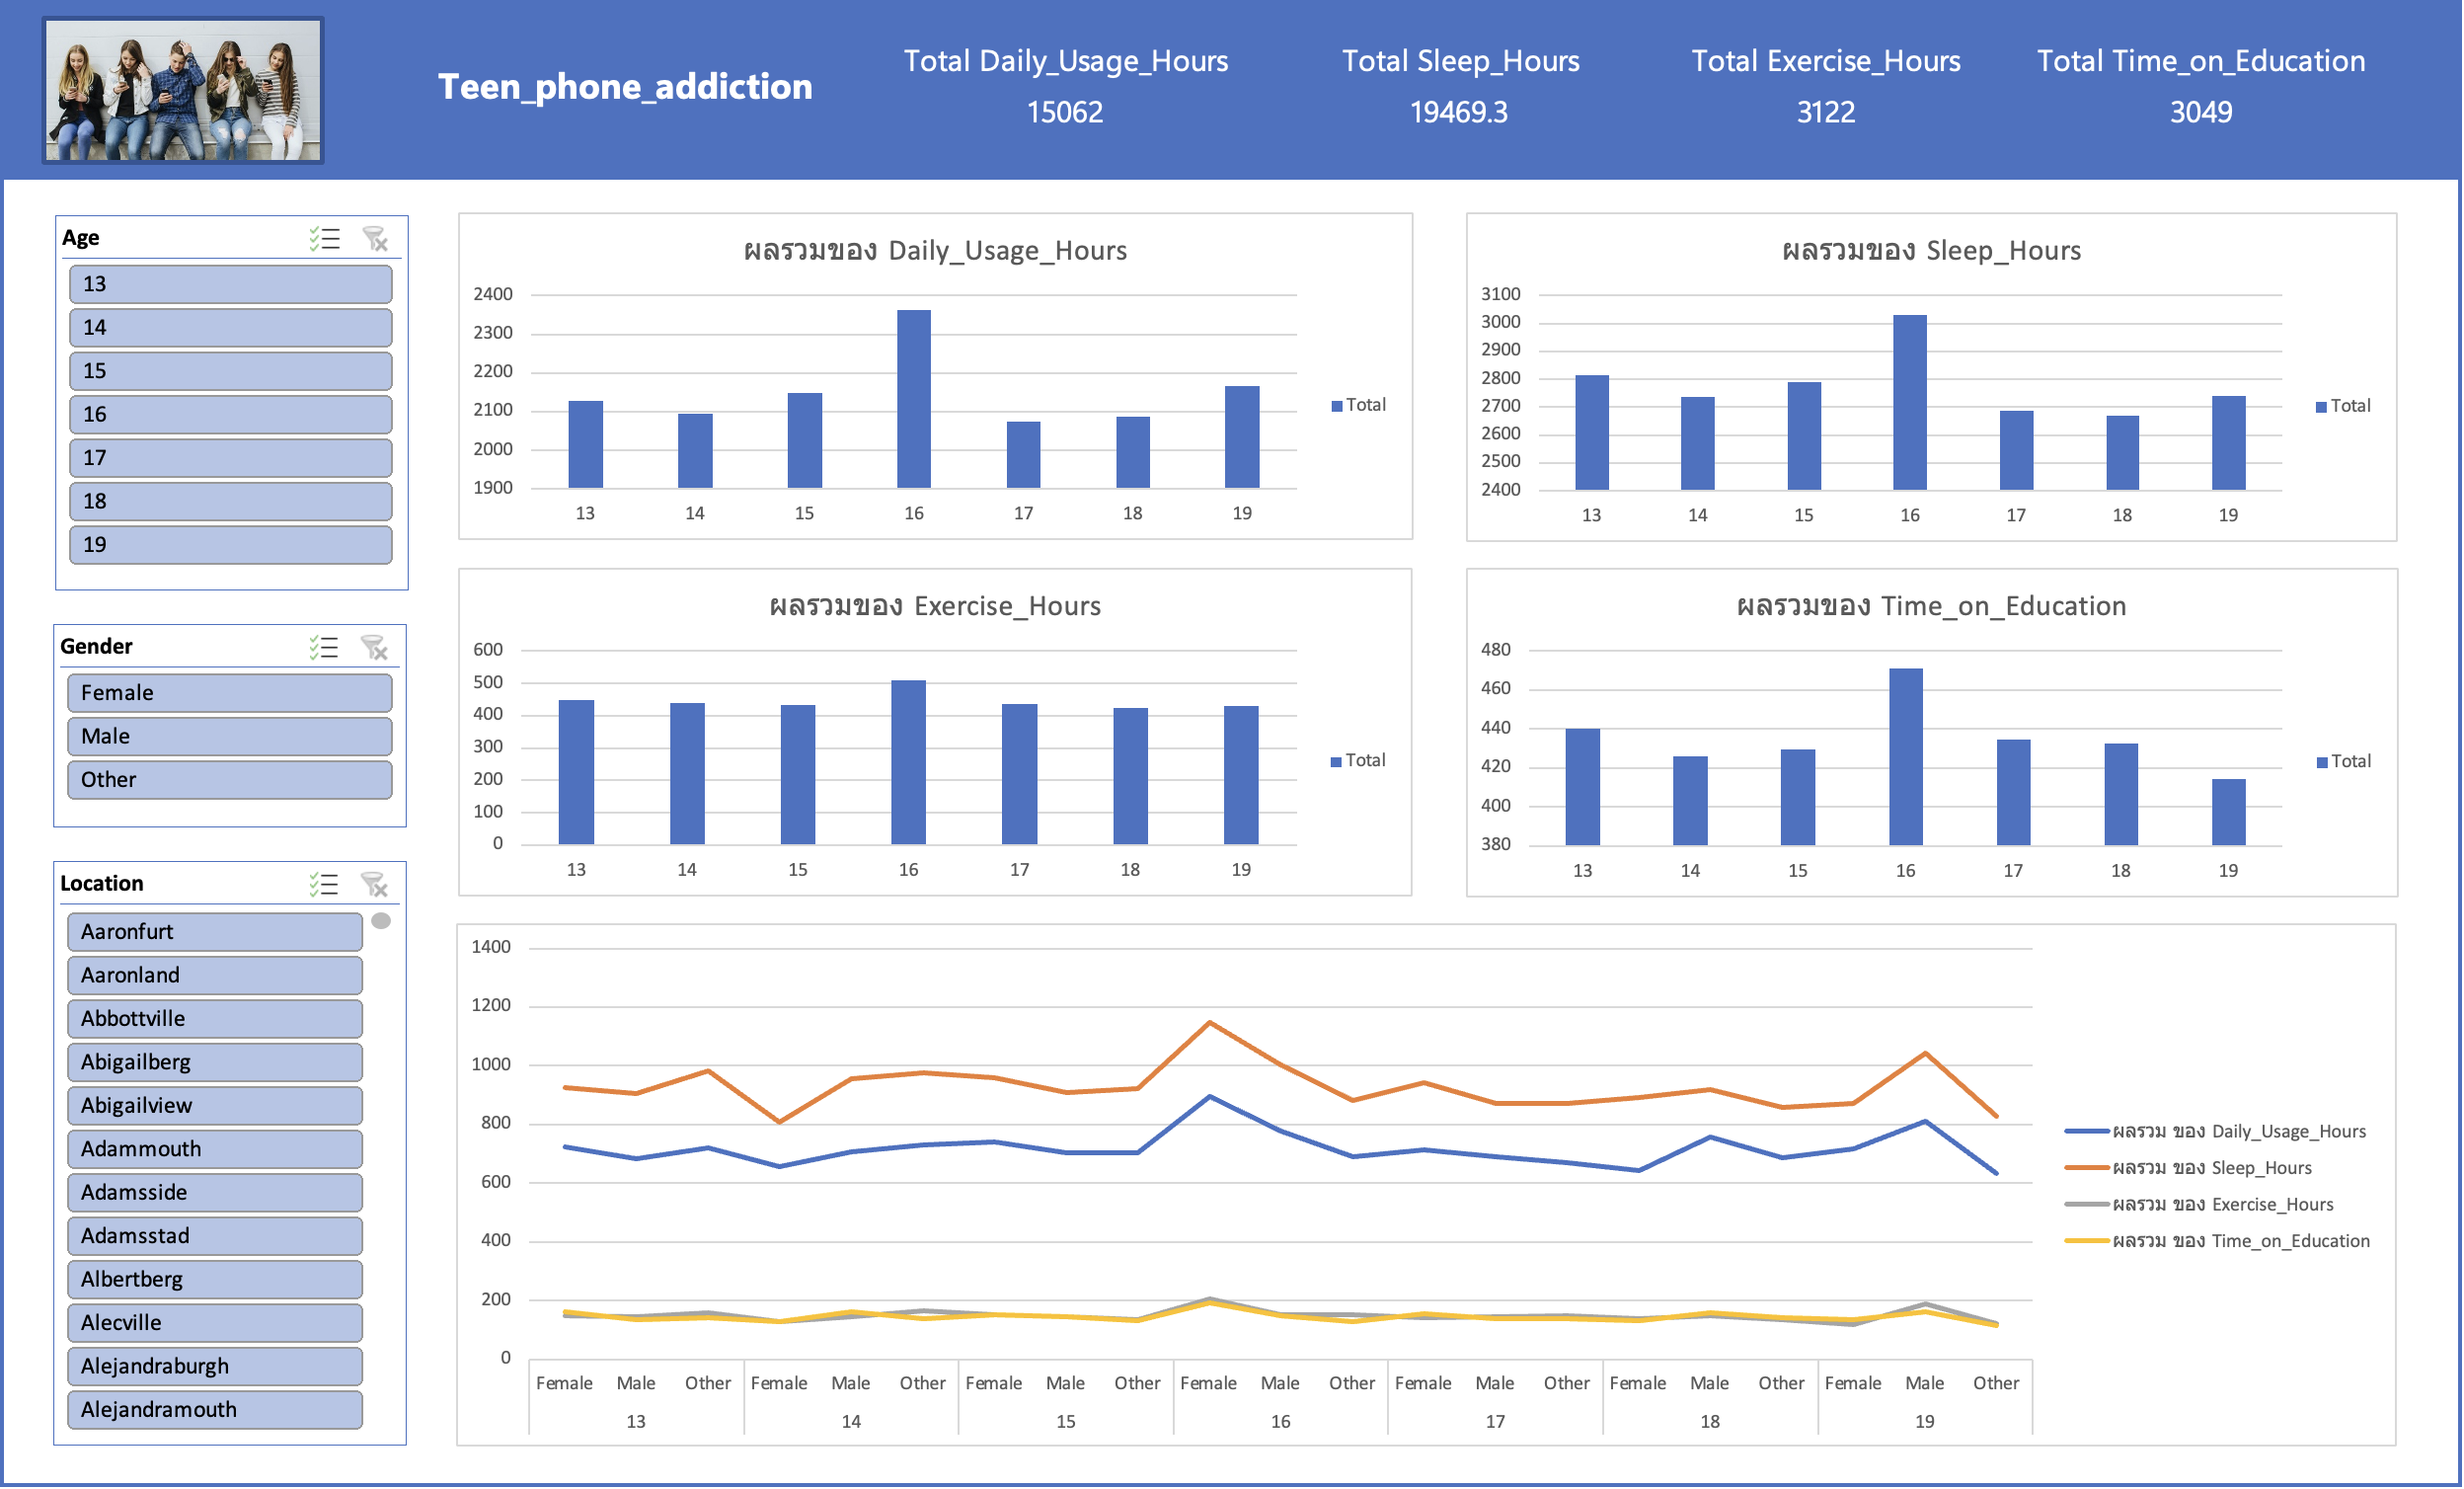
Task: Toggle multi-select icon in Location slicer
Action: coord(324,884)
